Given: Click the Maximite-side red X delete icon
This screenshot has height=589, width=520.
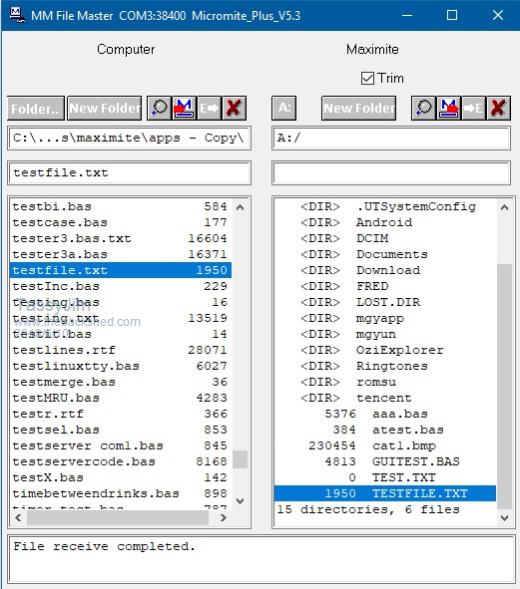Looking at the screenshot, I should pos(499,108).
